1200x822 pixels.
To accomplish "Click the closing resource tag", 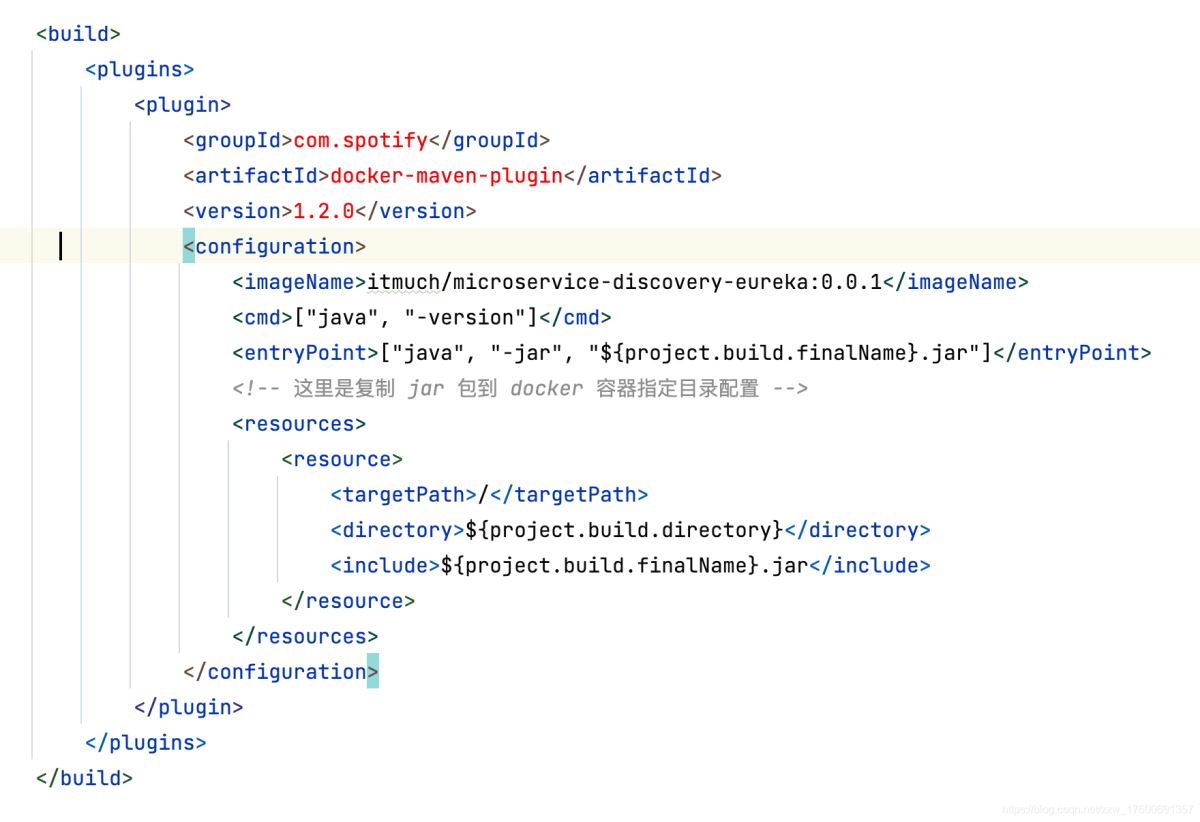I will 348,601.
